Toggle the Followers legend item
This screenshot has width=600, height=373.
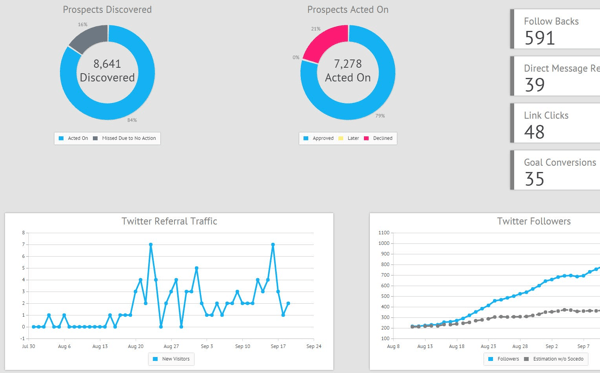click(504, 359)
